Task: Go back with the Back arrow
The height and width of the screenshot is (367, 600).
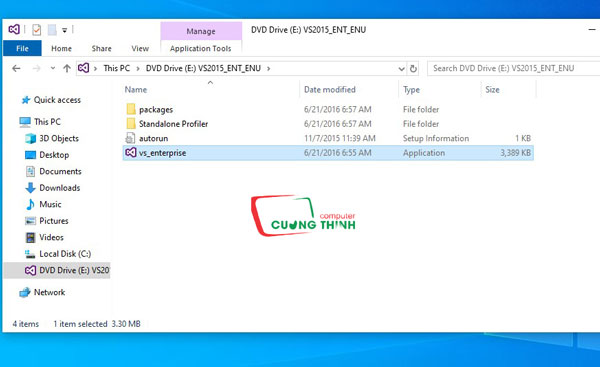Action: [16, 69]
